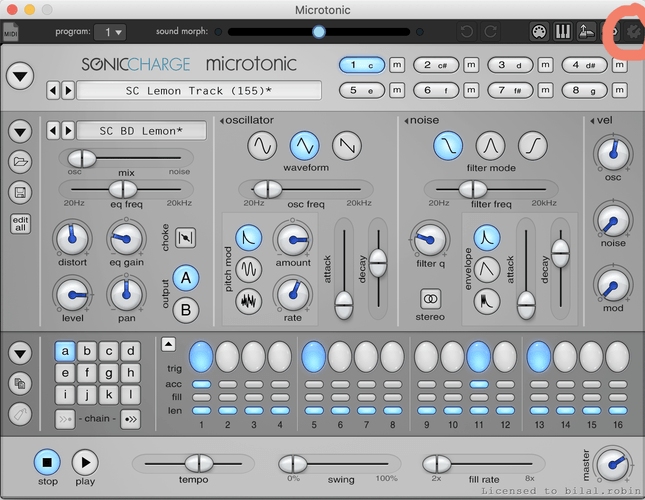Select the sine oscillator waveform
This screenshot has height=500, width=645.
tap(262, 146)
